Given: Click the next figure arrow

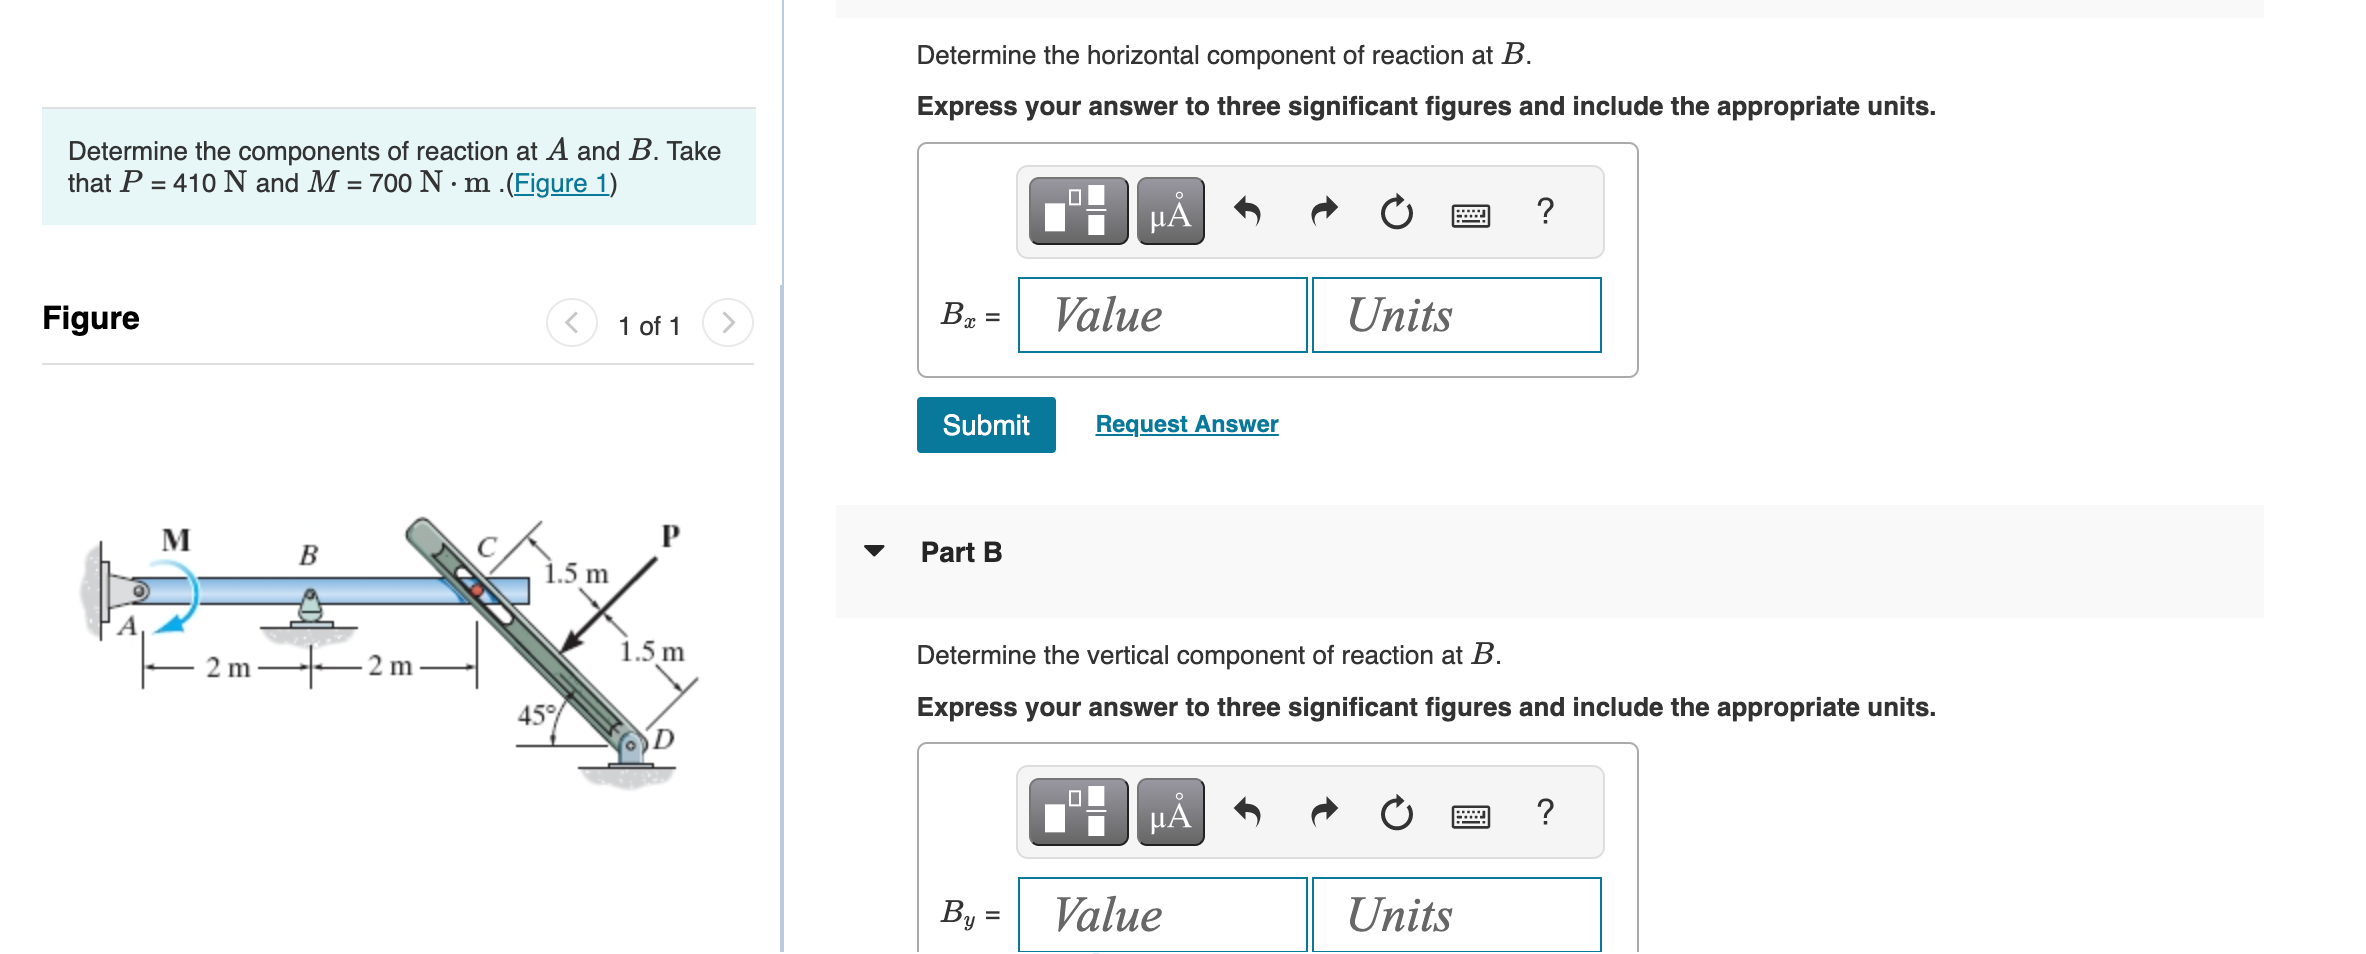Looking at the screenshot, I should (730, 323).
